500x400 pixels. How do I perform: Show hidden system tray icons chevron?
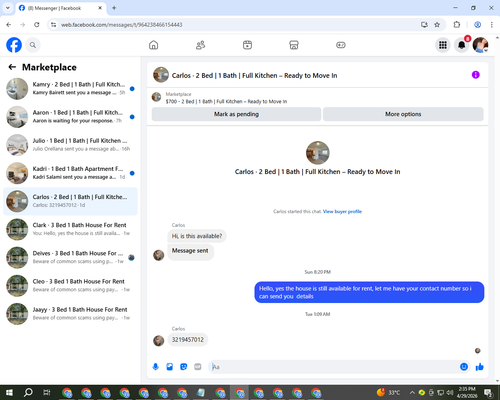click(x=412, y=393)
